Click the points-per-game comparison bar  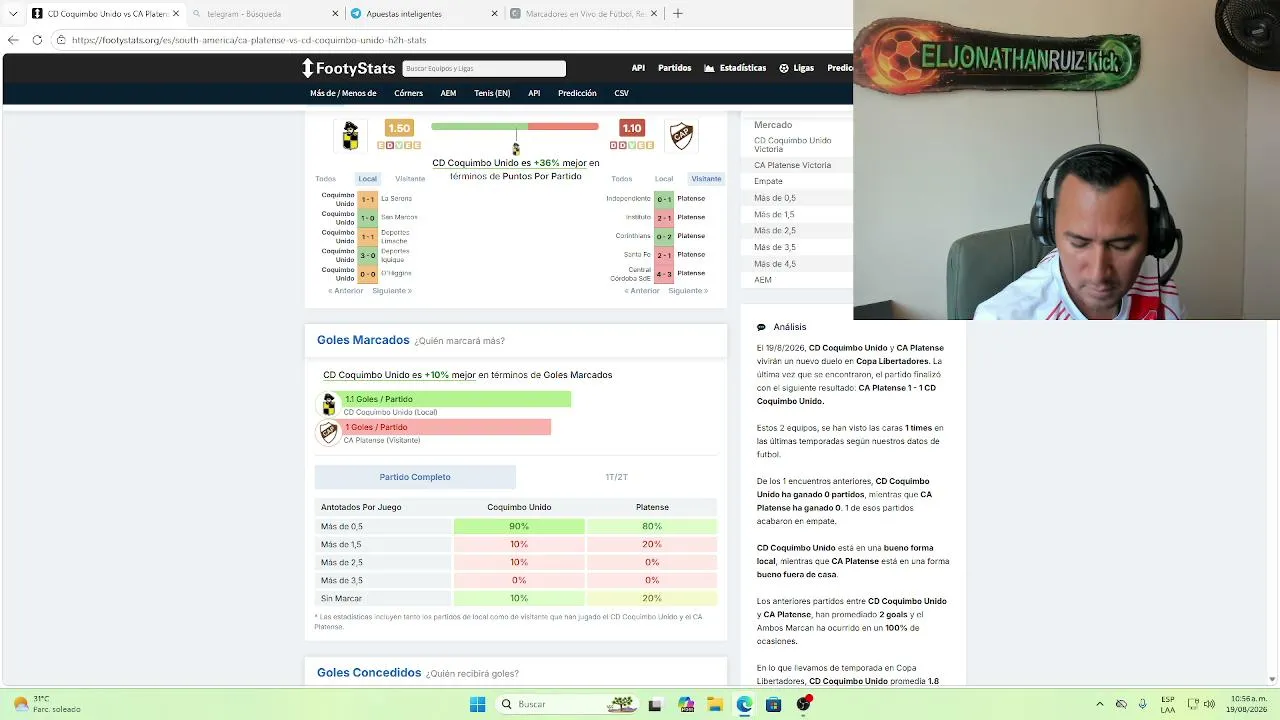point(515,127)
